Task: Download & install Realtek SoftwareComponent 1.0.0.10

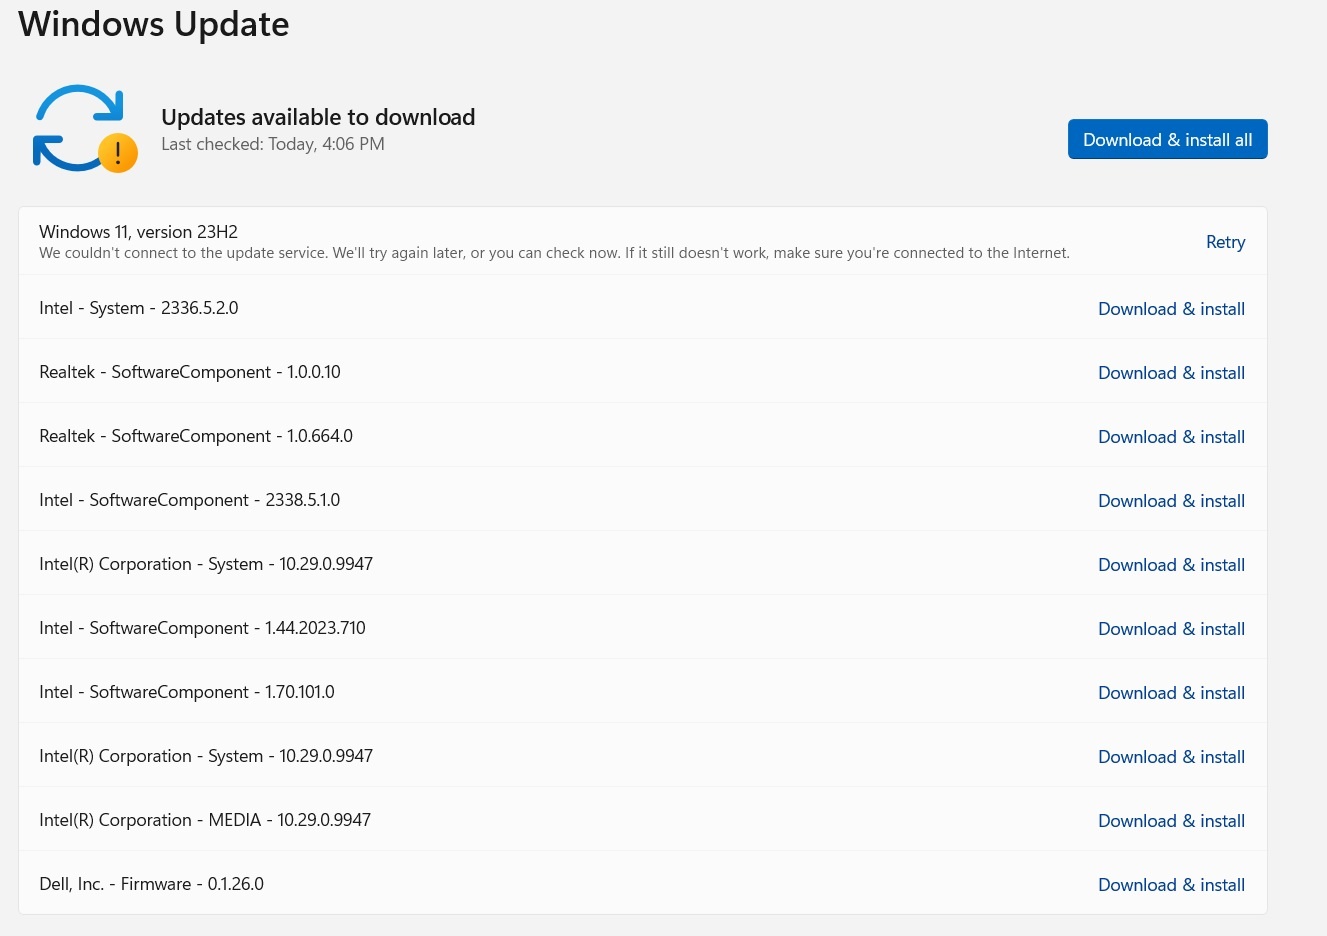Action: [x=1171, y=373]
